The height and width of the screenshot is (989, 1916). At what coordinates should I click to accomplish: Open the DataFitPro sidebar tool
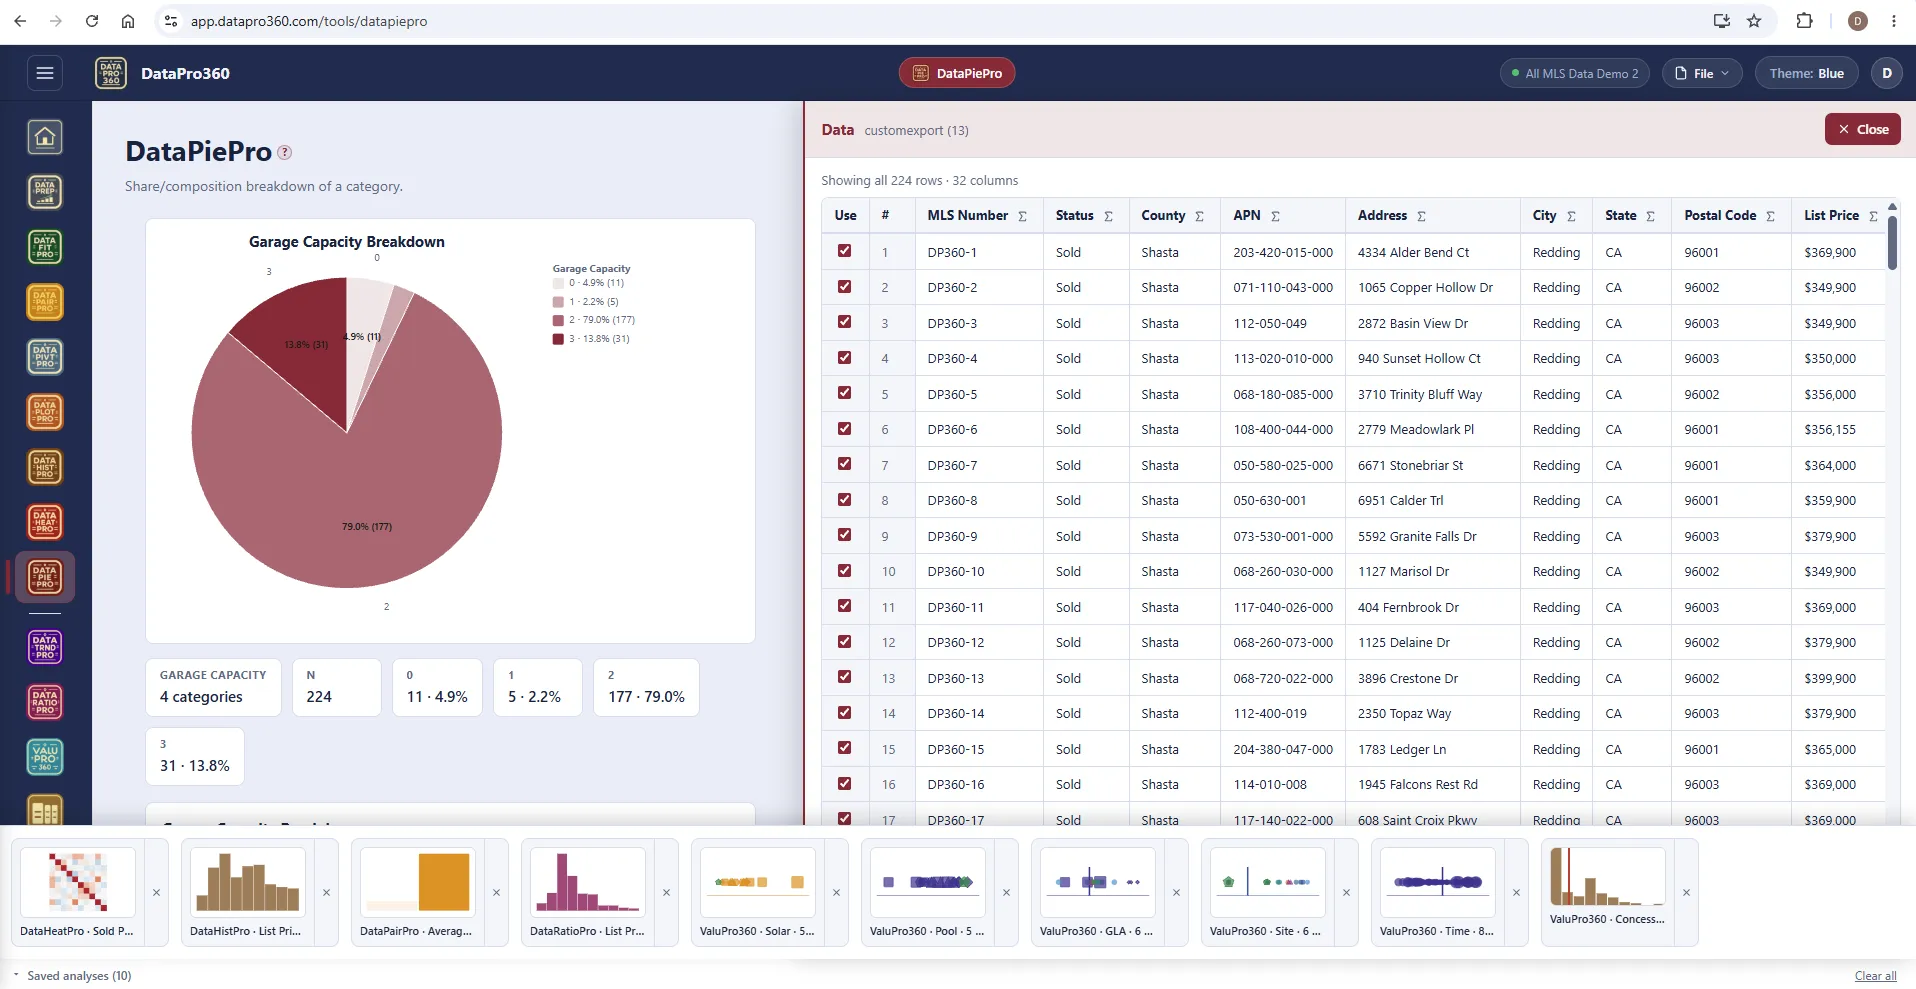click(x=45, y=247)
